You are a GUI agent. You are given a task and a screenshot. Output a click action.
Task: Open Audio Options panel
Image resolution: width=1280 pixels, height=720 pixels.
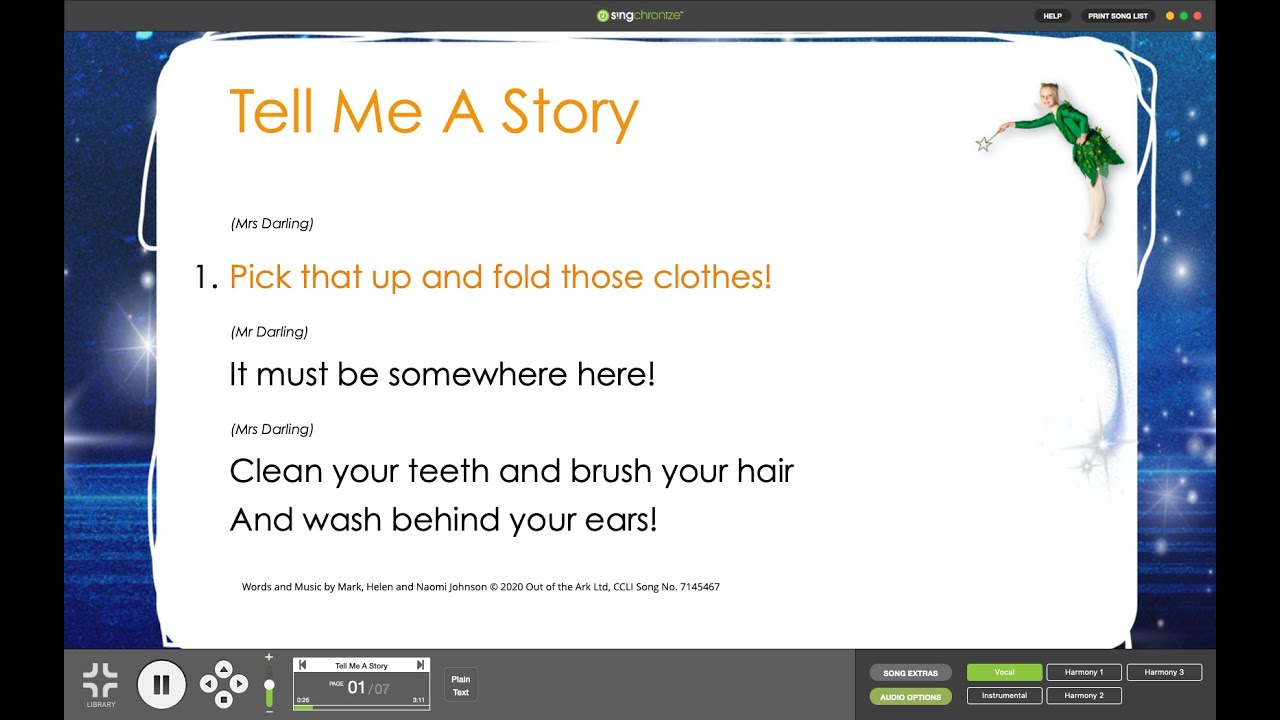(910, 697)
